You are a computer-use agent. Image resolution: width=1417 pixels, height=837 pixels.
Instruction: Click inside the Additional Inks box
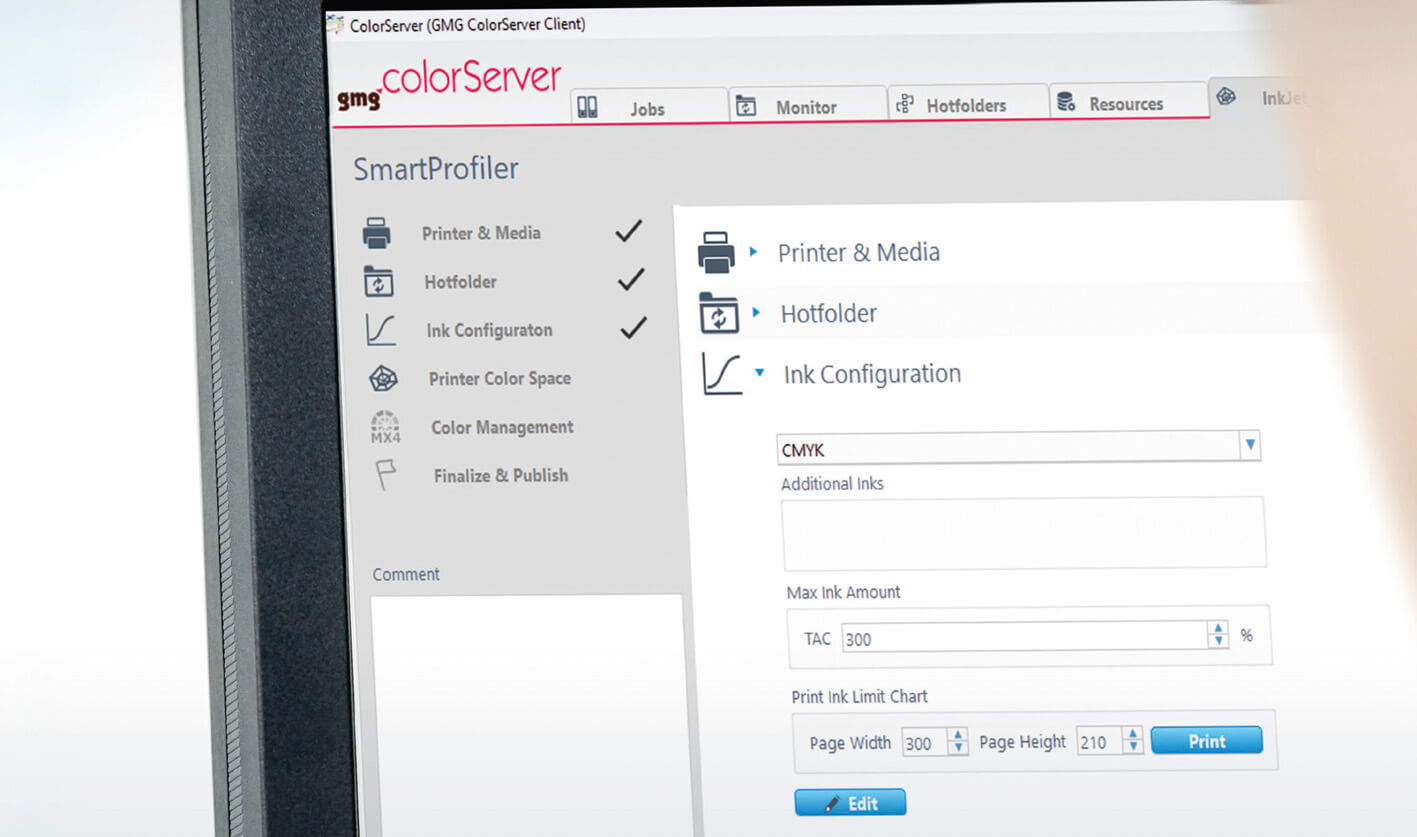1024,532
